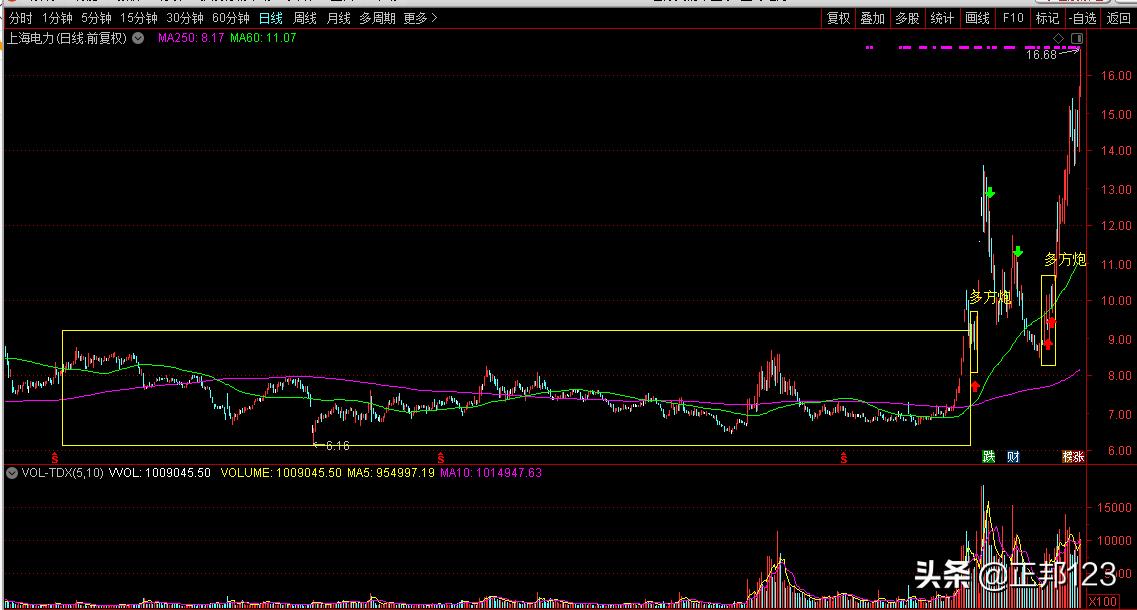Open the 多周期 multi-period view
Viewport: 1137px width, 610px height.
377,18
